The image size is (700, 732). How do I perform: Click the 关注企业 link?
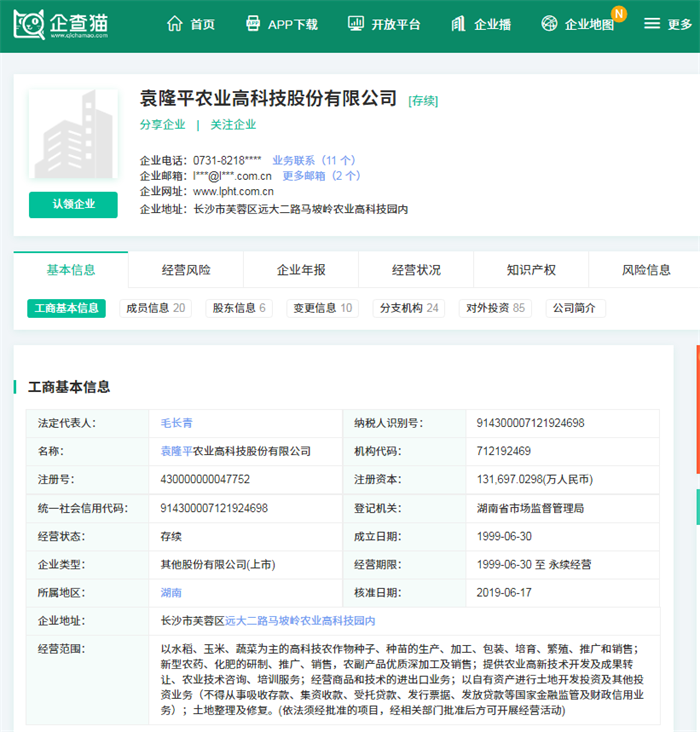coord(233,125)
